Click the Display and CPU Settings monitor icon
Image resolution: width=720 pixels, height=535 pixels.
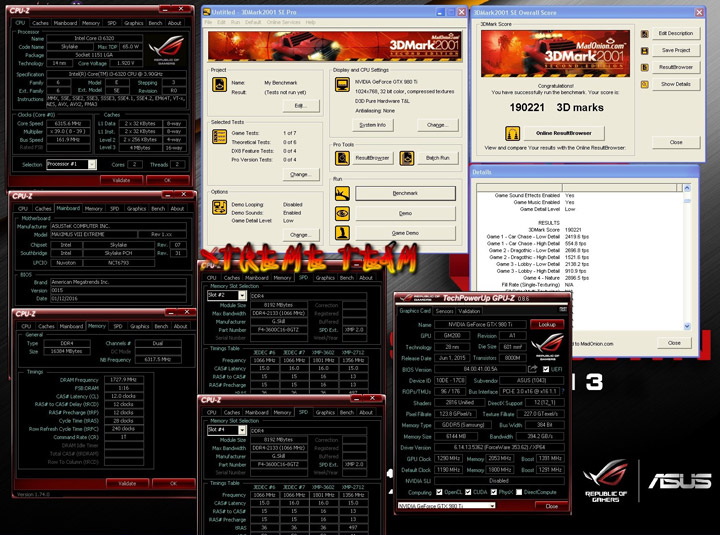pos(342,84)
